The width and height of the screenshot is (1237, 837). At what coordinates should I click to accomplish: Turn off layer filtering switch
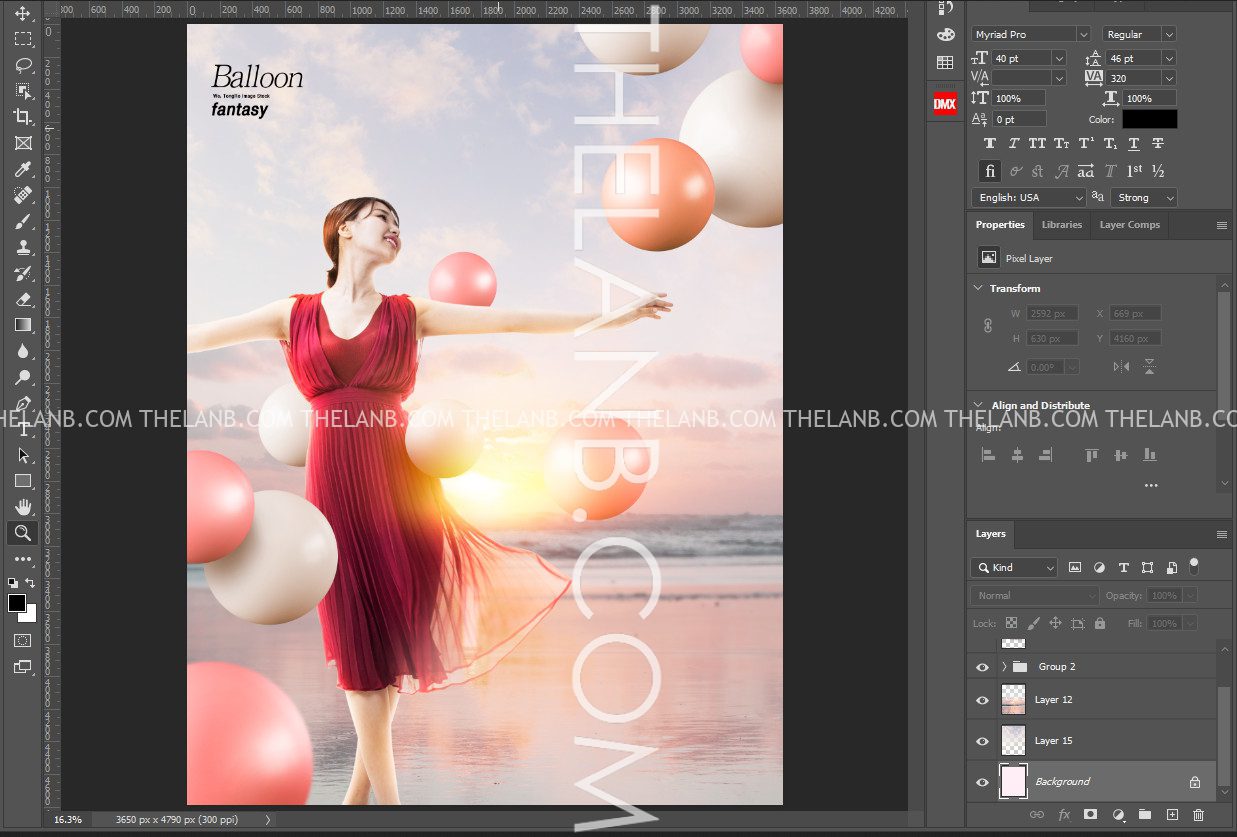click(x=1193, y=566)
